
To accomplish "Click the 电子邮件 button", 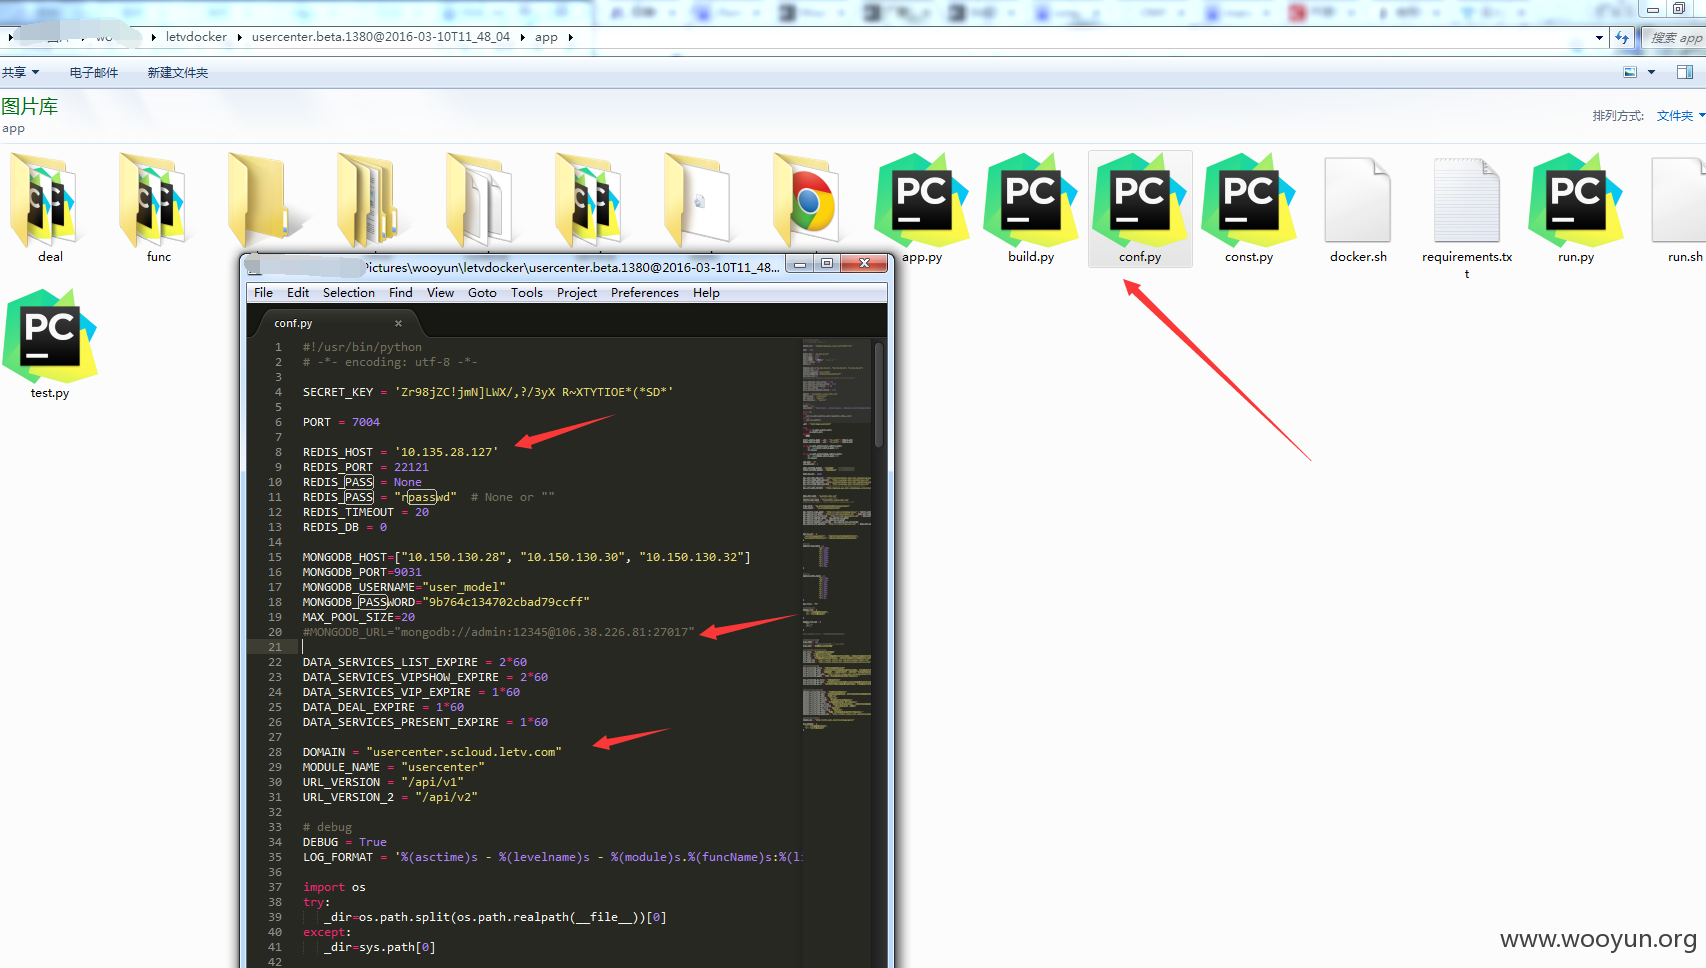I will click(x=94, y=72).
